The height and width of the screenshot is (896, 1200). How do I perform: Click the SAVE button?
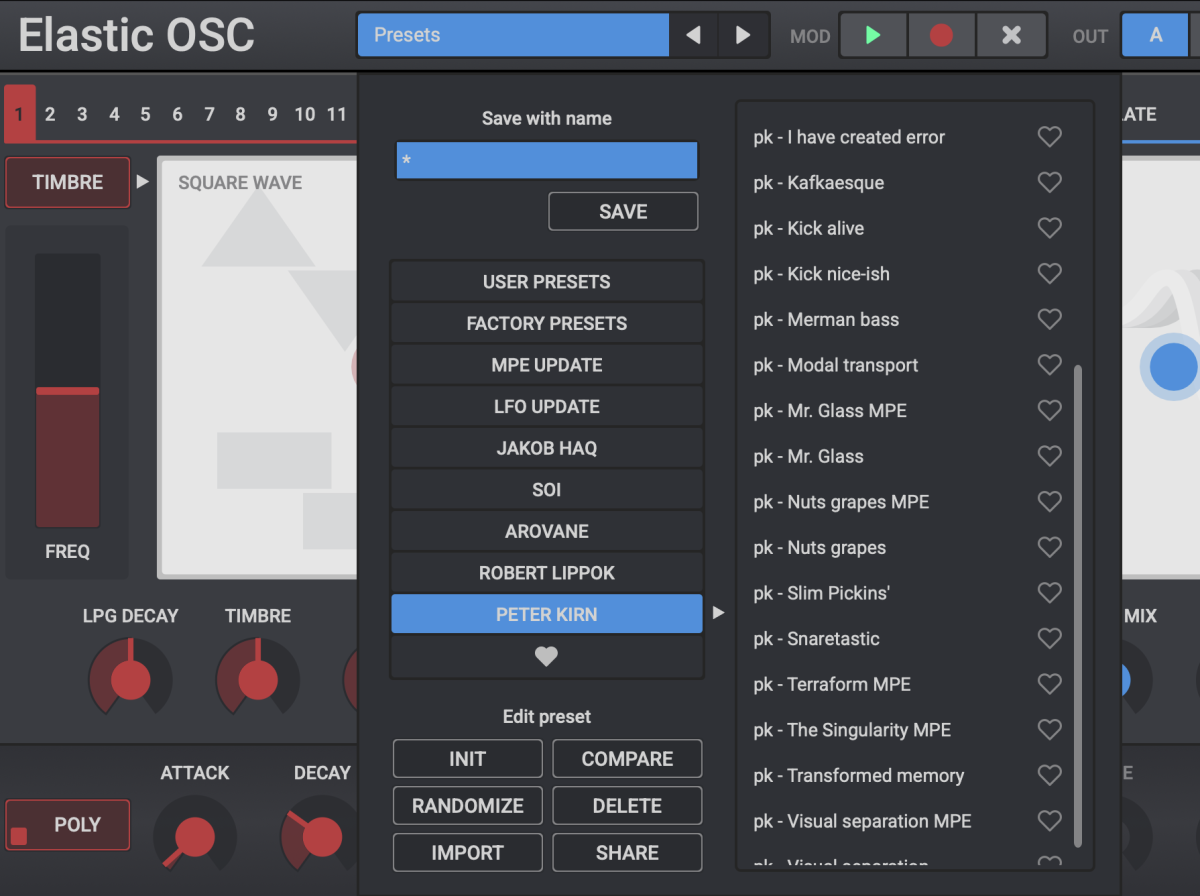coord(623,211)
